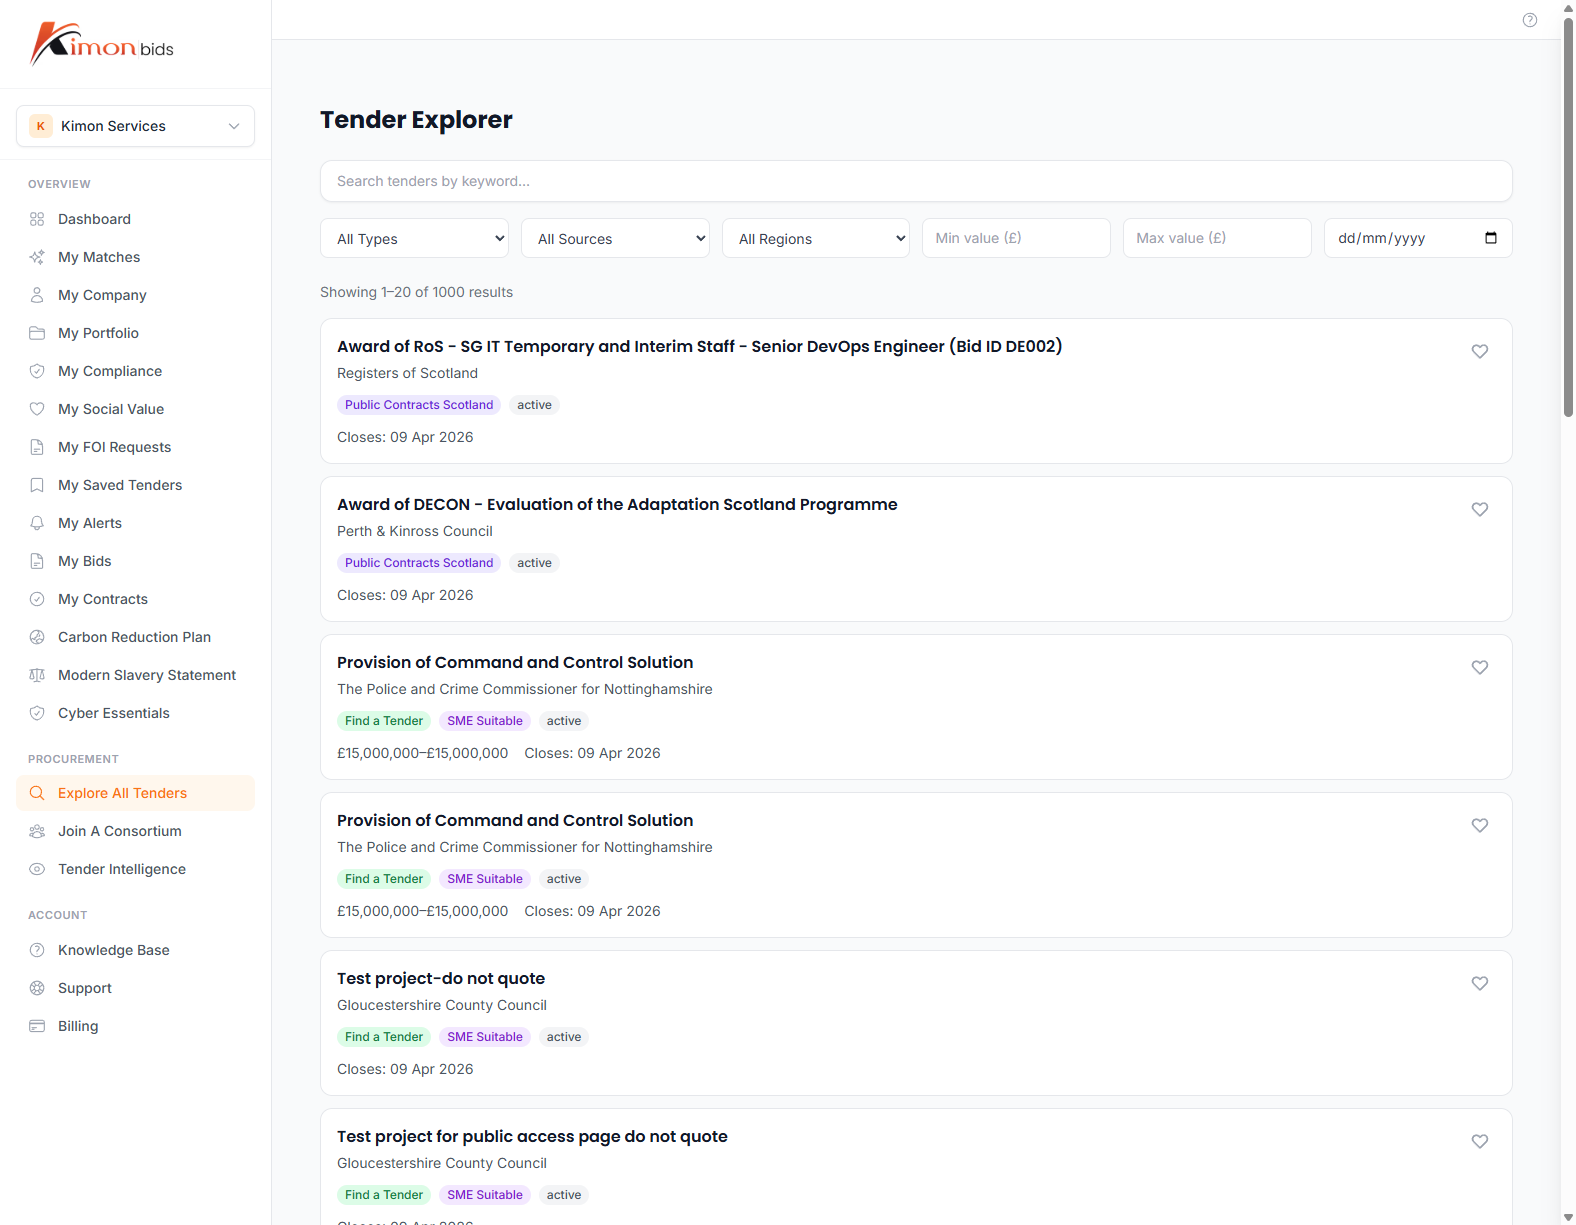Click the dd/mm/yyyy date field
The image size is (1576, 1225).
pyautogui.click(x=1418, y=238)
